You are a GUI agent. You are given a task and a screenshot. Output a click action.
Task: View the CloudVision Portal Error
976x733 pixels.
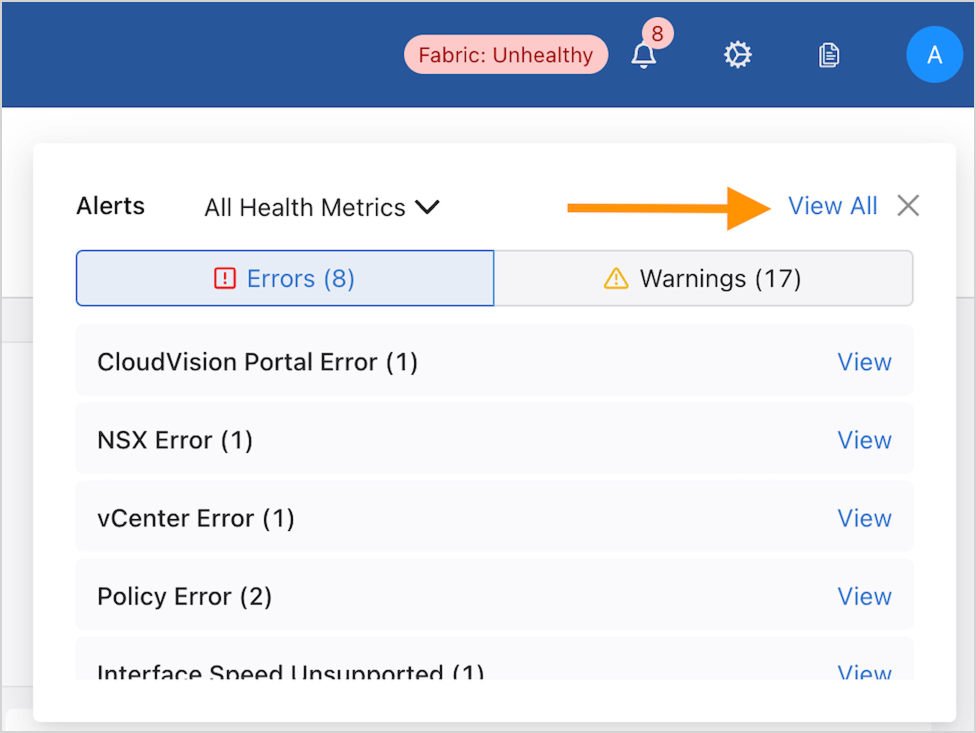[864, 362]
